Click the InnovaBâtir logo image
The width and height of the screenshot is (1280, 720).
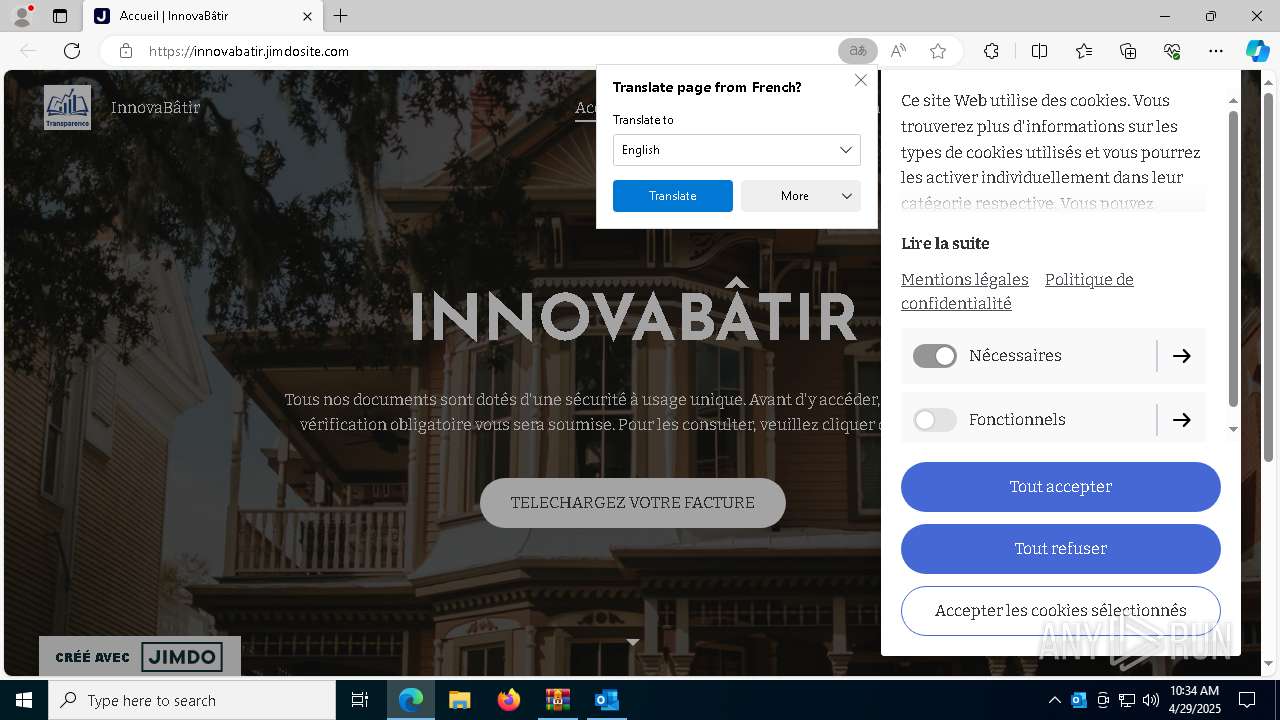click(x=67, y=107)
